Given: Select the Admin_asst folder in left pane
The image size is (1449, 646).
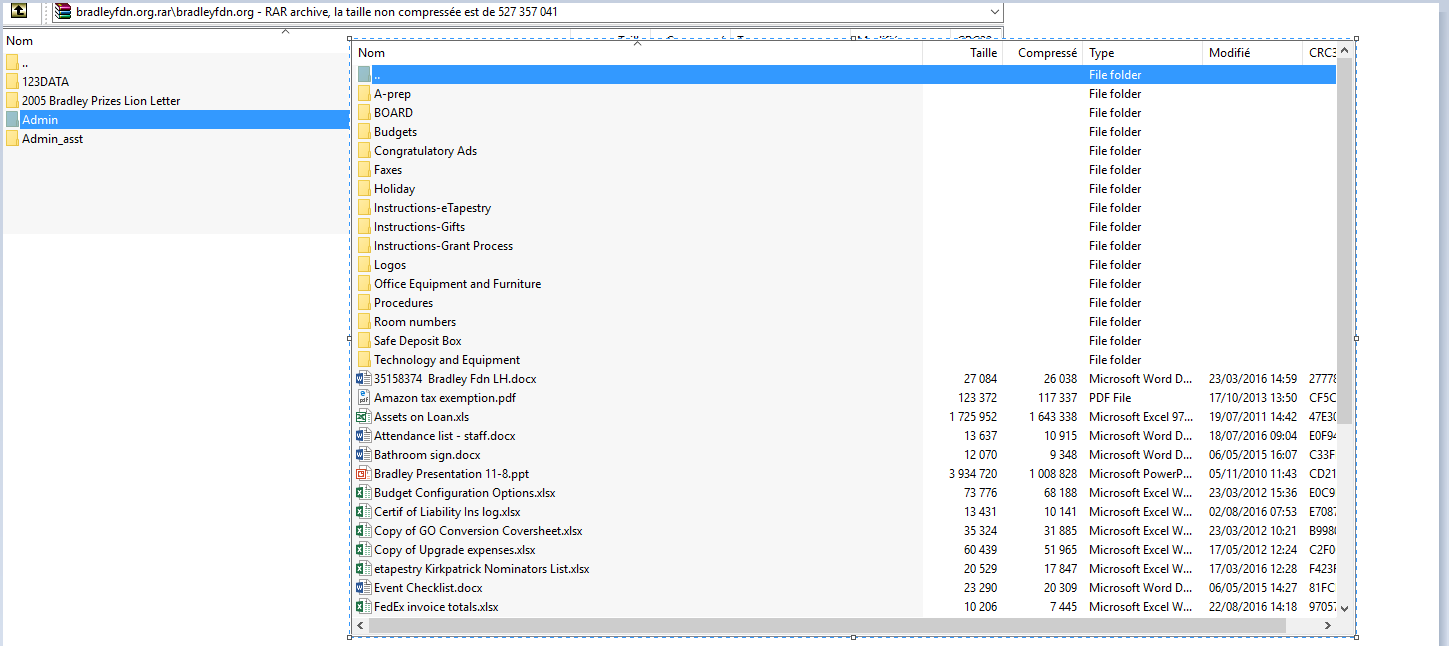Looking at the screenshot, I should tap(52, 139).
